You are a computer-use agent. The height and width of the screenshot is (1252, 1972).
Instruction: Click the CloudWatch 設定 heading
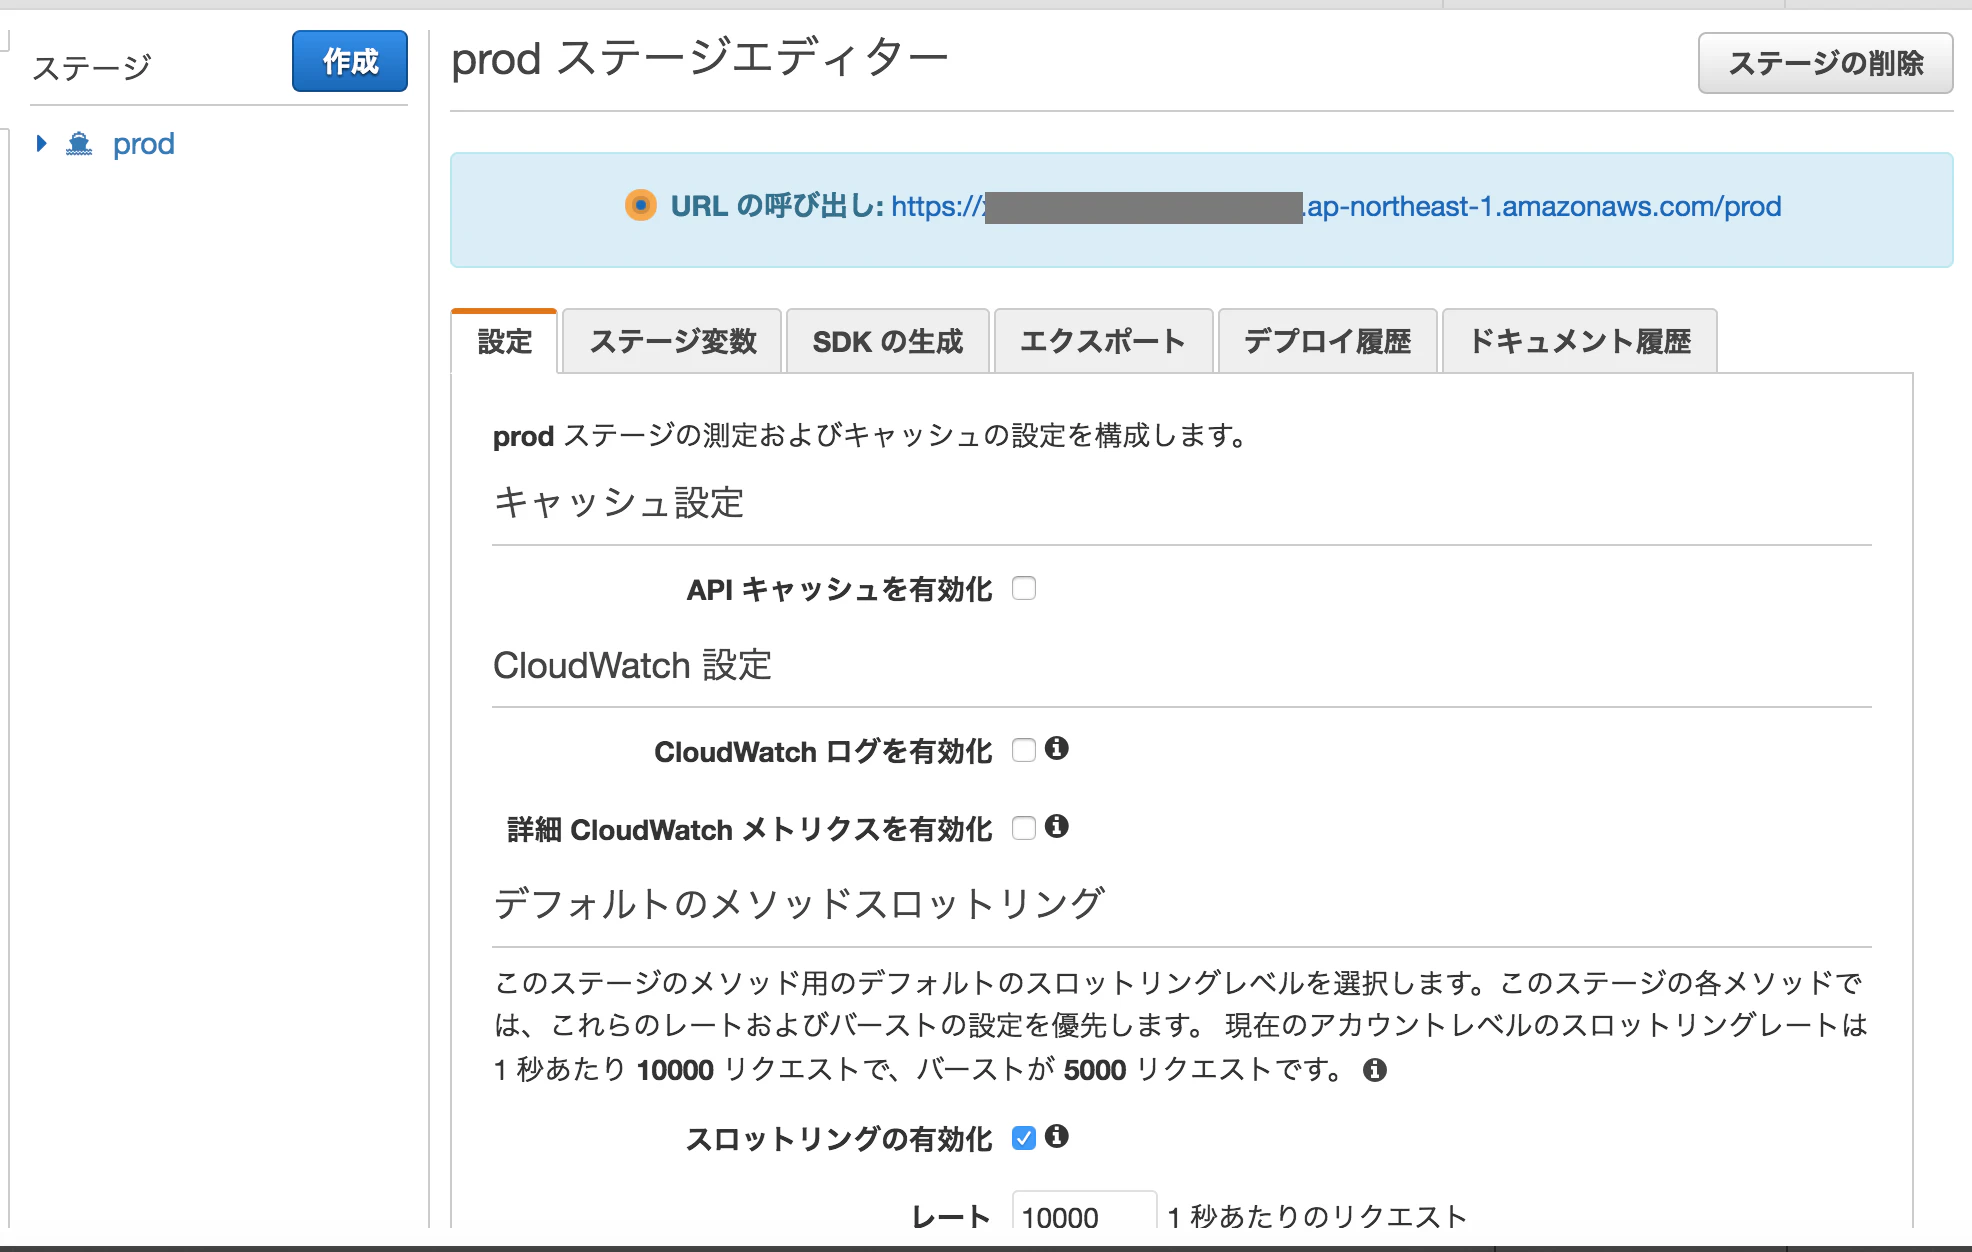point(632,665)
